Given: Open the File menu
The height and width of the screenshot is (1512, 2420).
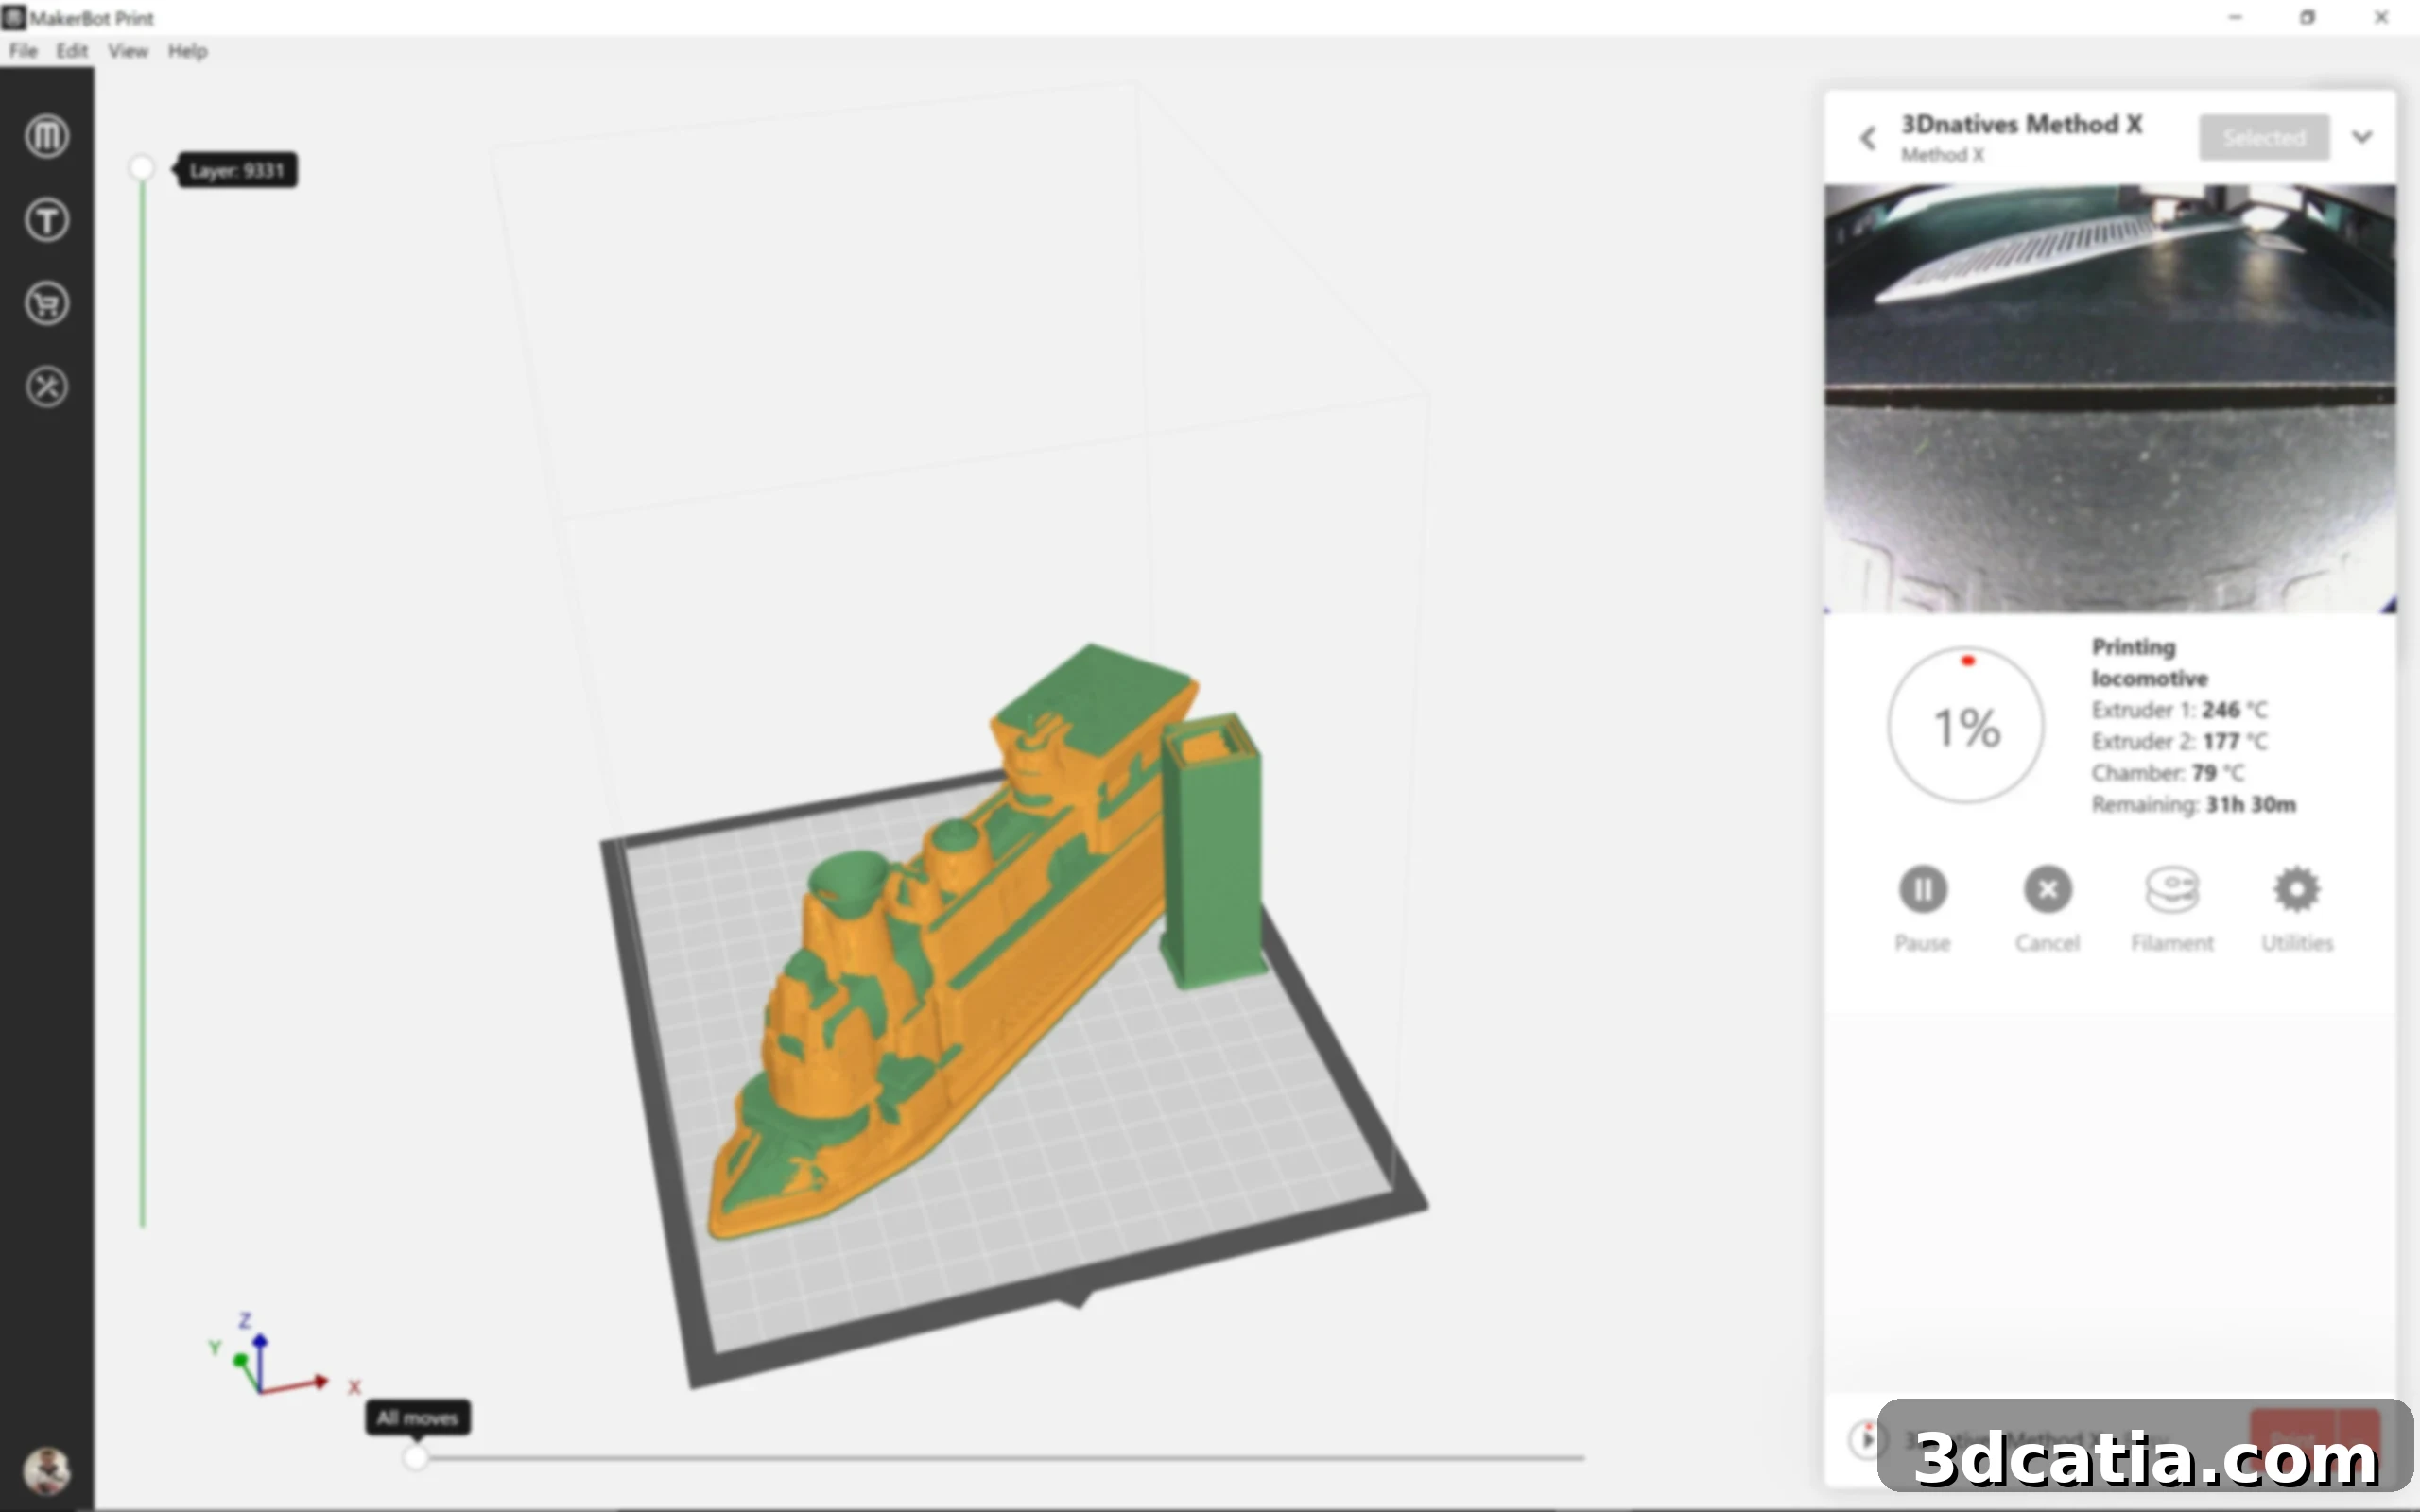Looking at the screenshot, I should (23, 51).
